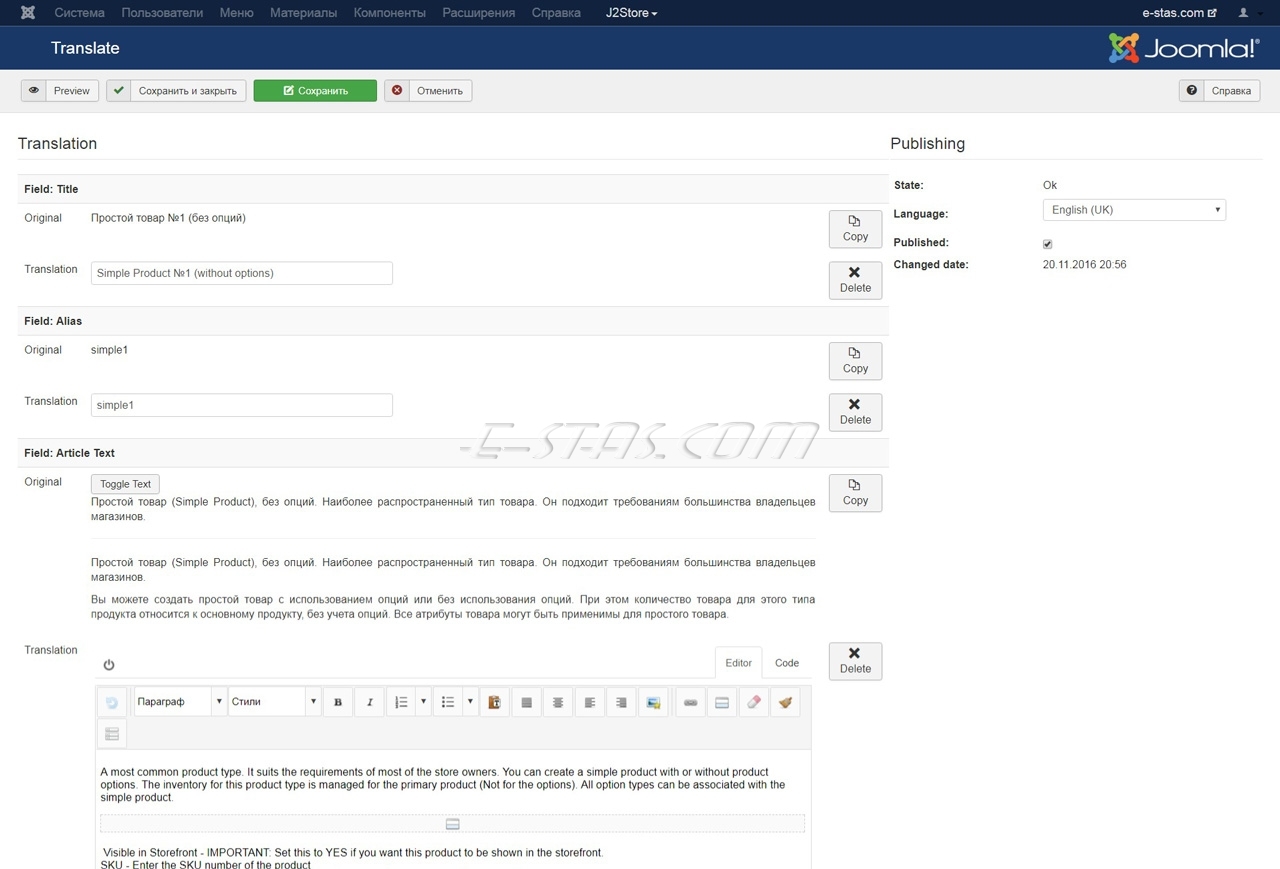Click the Toggle Text button
Image resolution: width=1280 pixels, height=869 pixels.
[x=125, y=484]
